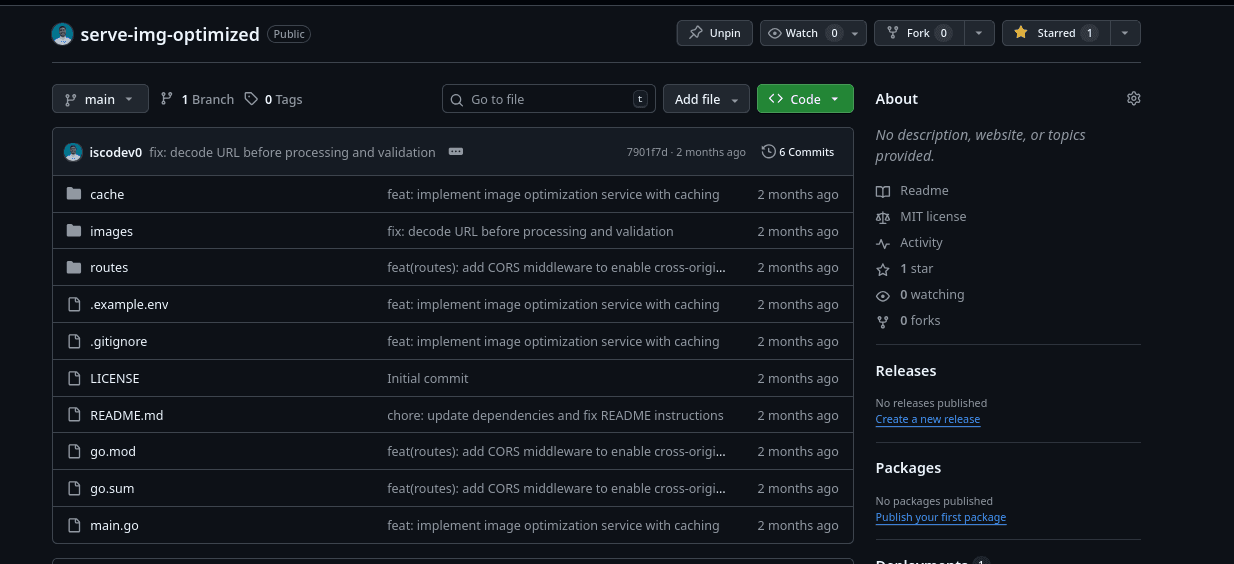1234x564 pixels.
Task: Open the MIT license link
Action: [932, 217]
